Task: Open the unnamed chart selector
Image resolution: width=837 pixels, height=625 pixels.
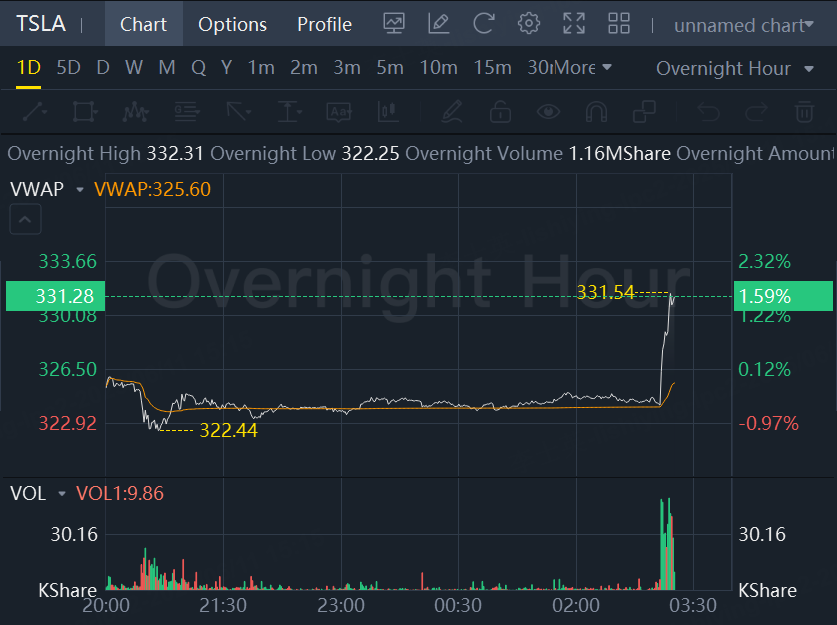Action: (x=744, y=25)
